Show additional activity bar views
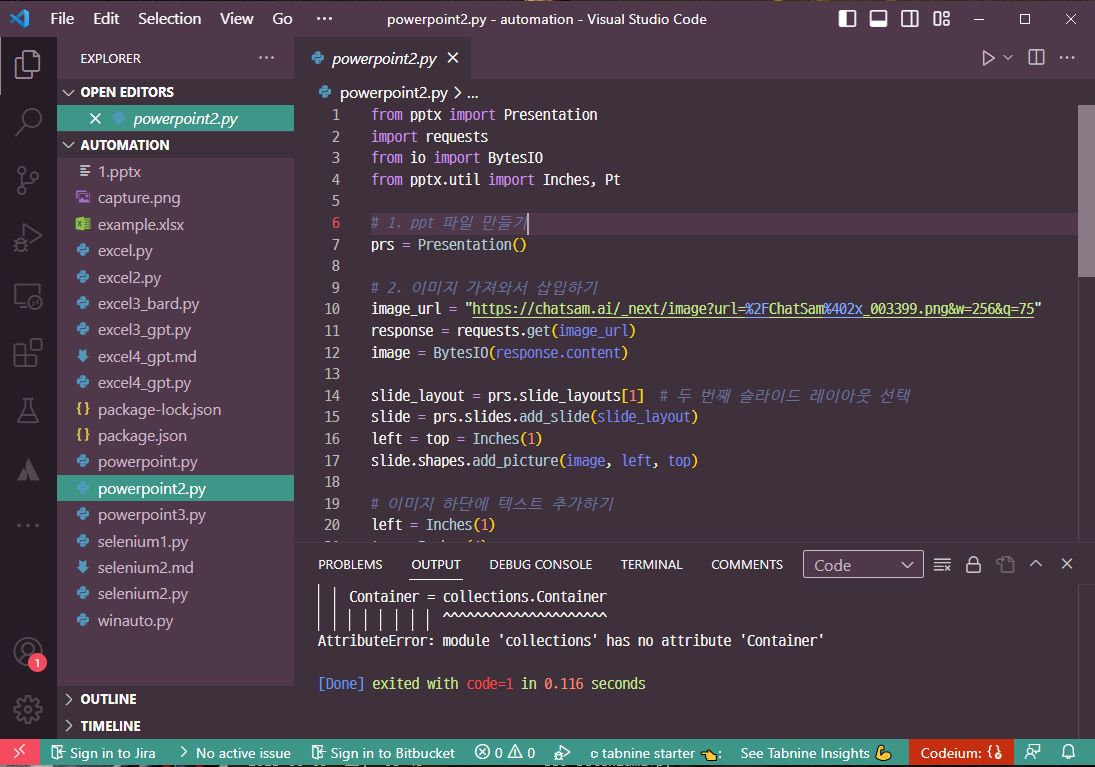1095x767 pixels. pos(28,525)
